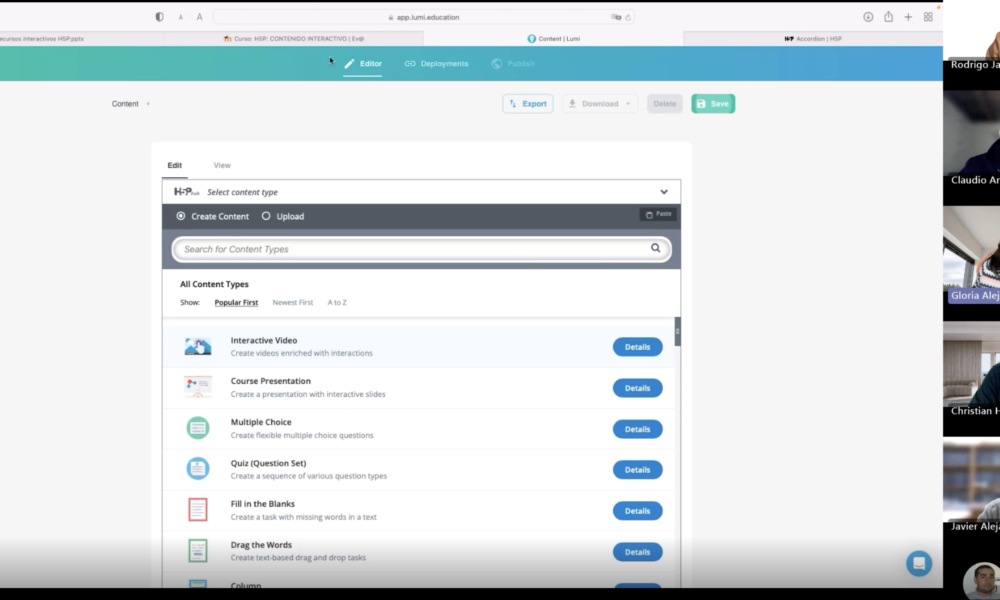This screenshot has height=600, width=1000.
Task: Click the Export button
Action: point(528,103)
